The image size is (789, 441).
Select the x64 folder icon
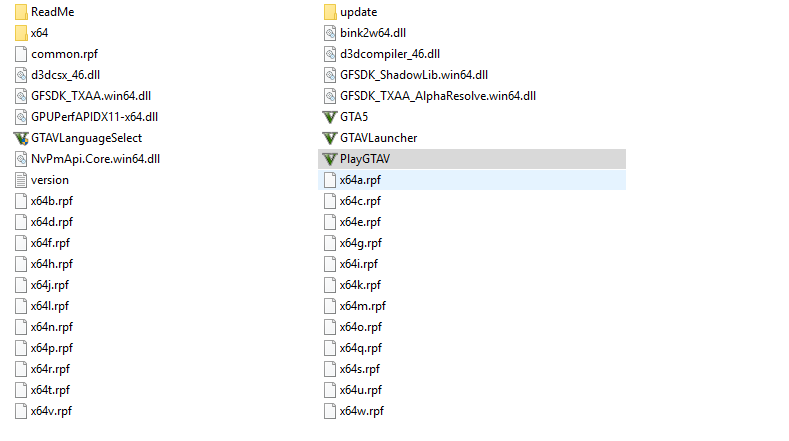21,33
